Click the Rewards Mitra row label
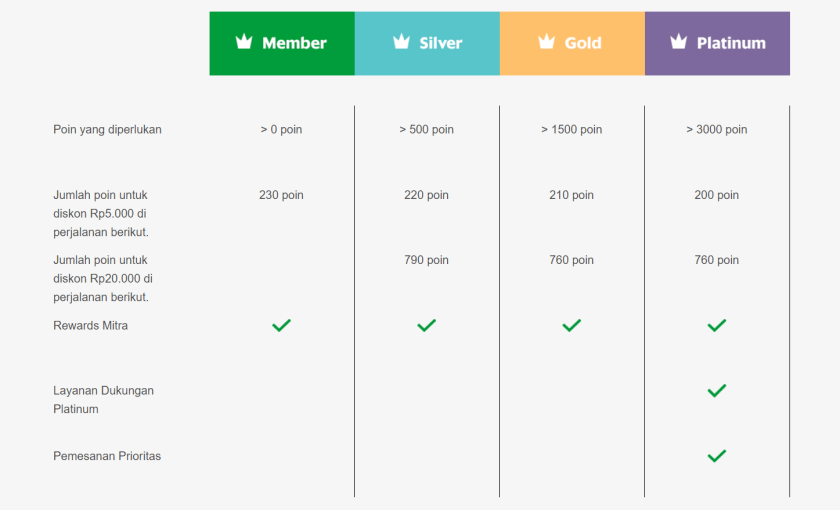 tap(91, 325)
